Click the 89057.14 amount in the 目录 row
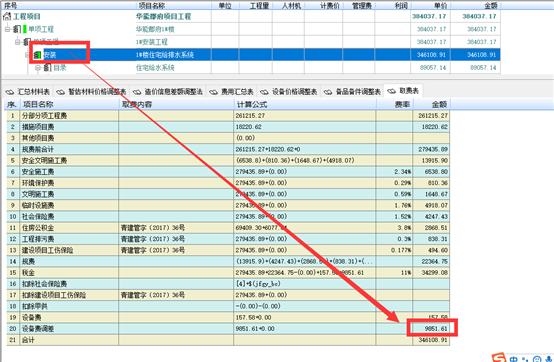Screen dimensions: 554x362 click(483, 67)
